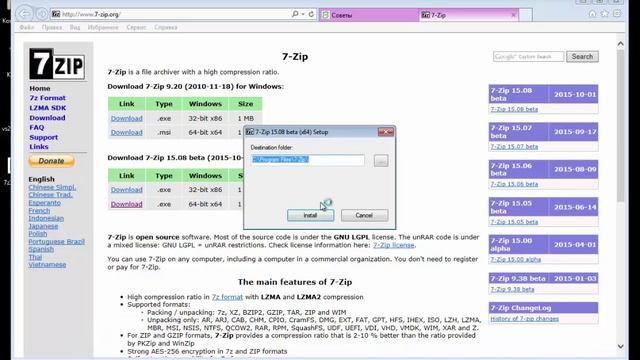Open the 7-Zip 15.00 alpha news link
The height and width of the screenshot is (360, 640).
(x=516, y=259)
